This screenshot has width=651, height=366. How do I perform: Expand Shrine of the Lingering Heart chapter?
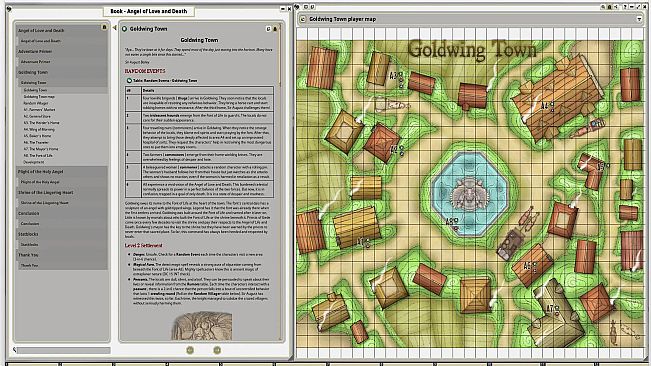point(62,193)
